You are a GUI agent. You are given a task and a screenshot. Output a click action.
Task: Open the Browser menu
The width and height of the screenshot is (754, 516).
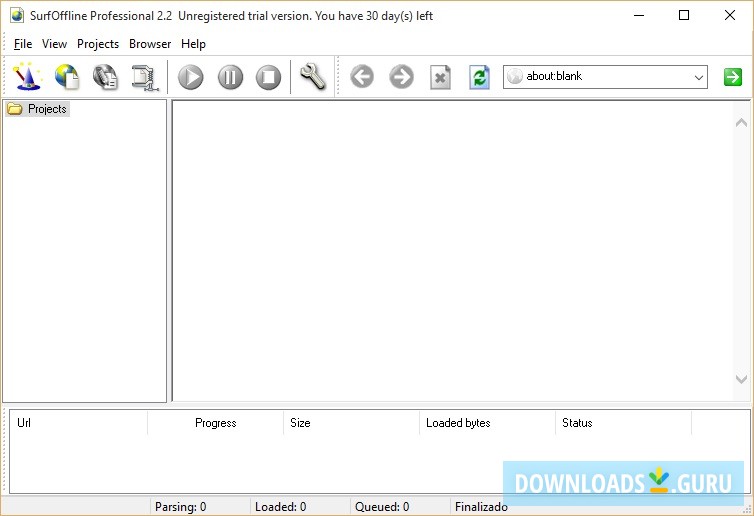(x=150, y=44)
